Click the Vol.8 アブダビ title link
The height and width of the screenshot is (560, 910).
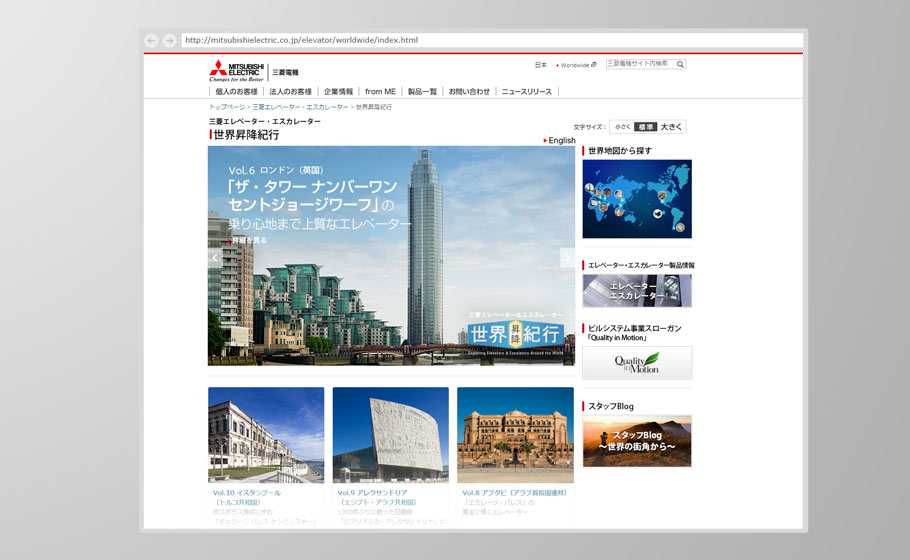pos(514,493)
